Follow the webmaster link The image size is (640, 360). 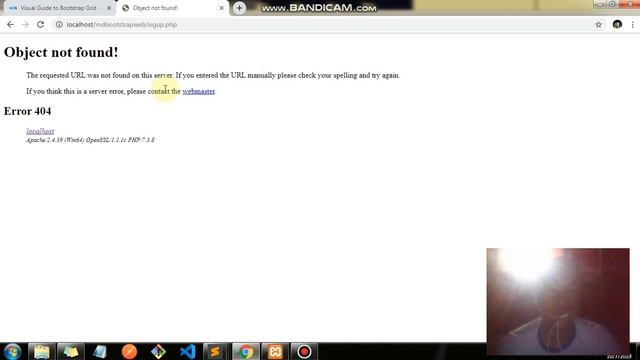coord(198,91)
